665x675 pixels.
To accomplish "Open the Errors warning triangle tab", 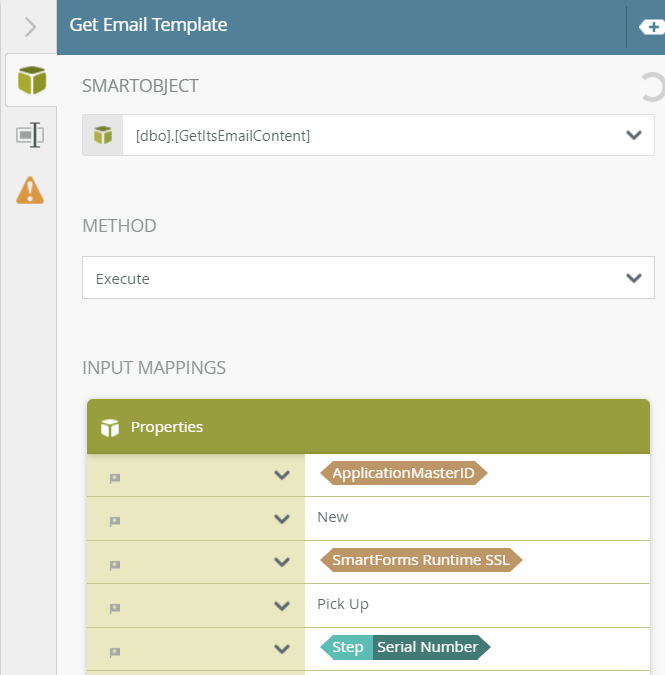I will coord(30,190).
